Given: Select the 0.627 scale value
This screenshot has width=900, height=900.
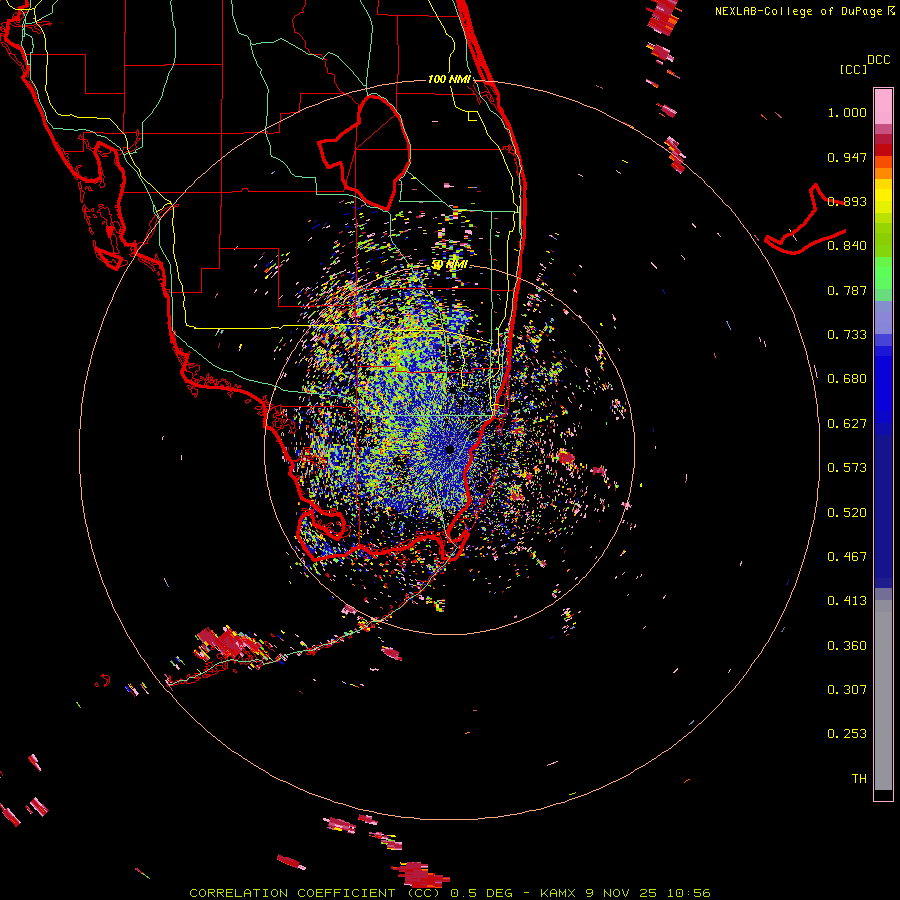Looking at the screenshot, I should [847, 424].
